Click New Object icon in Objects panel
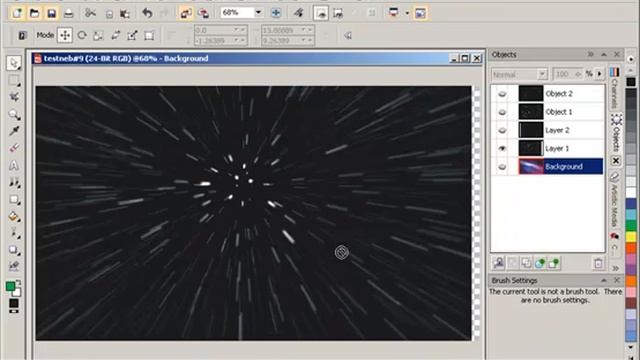 coord(554,263)
